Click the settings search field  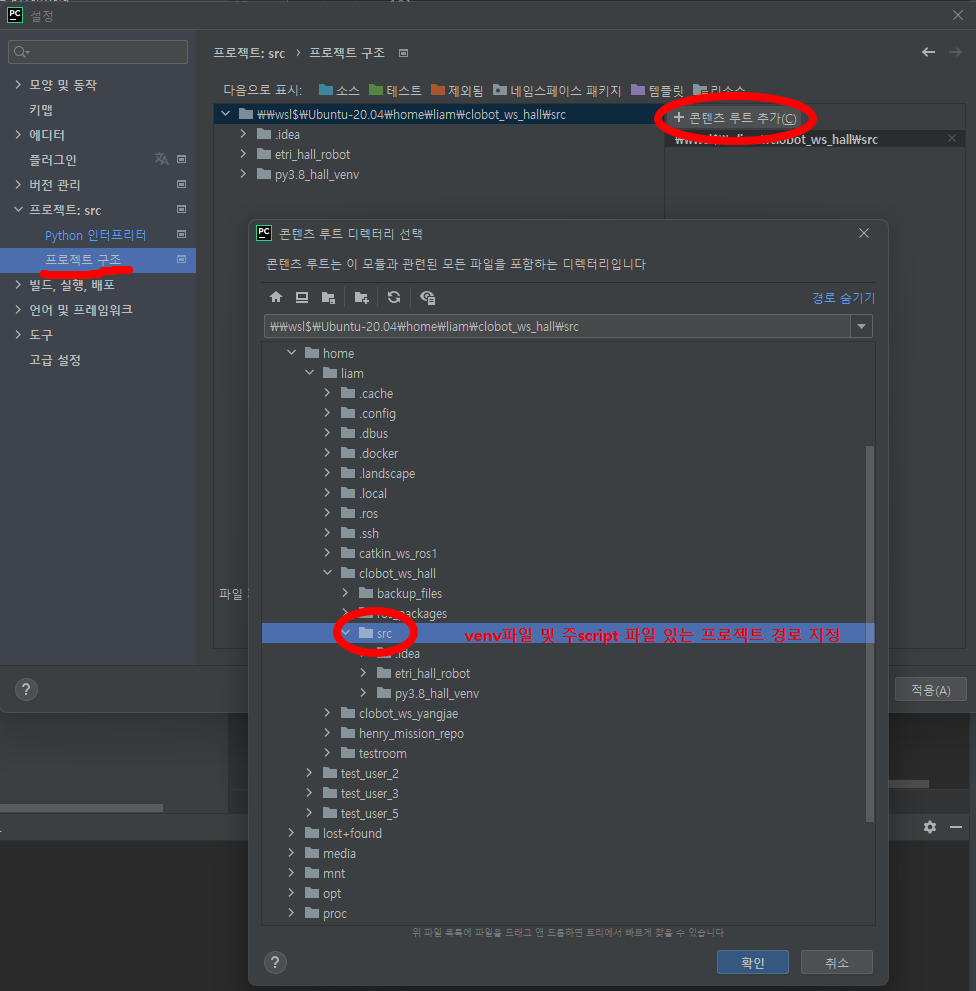tap(98, 52)
